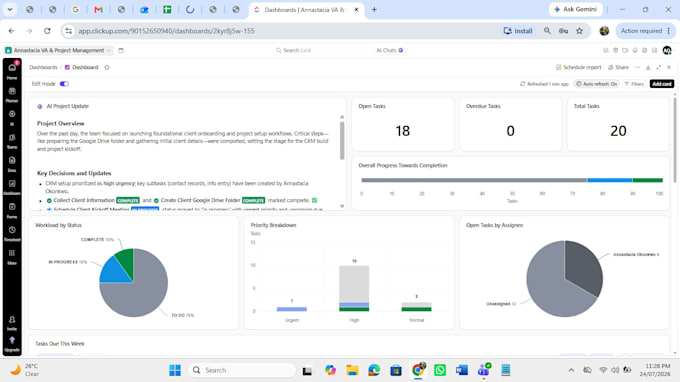Open WhatsApp from the Windows taskbar
Viewport: 680px width, 382px height.
point(440,370)
